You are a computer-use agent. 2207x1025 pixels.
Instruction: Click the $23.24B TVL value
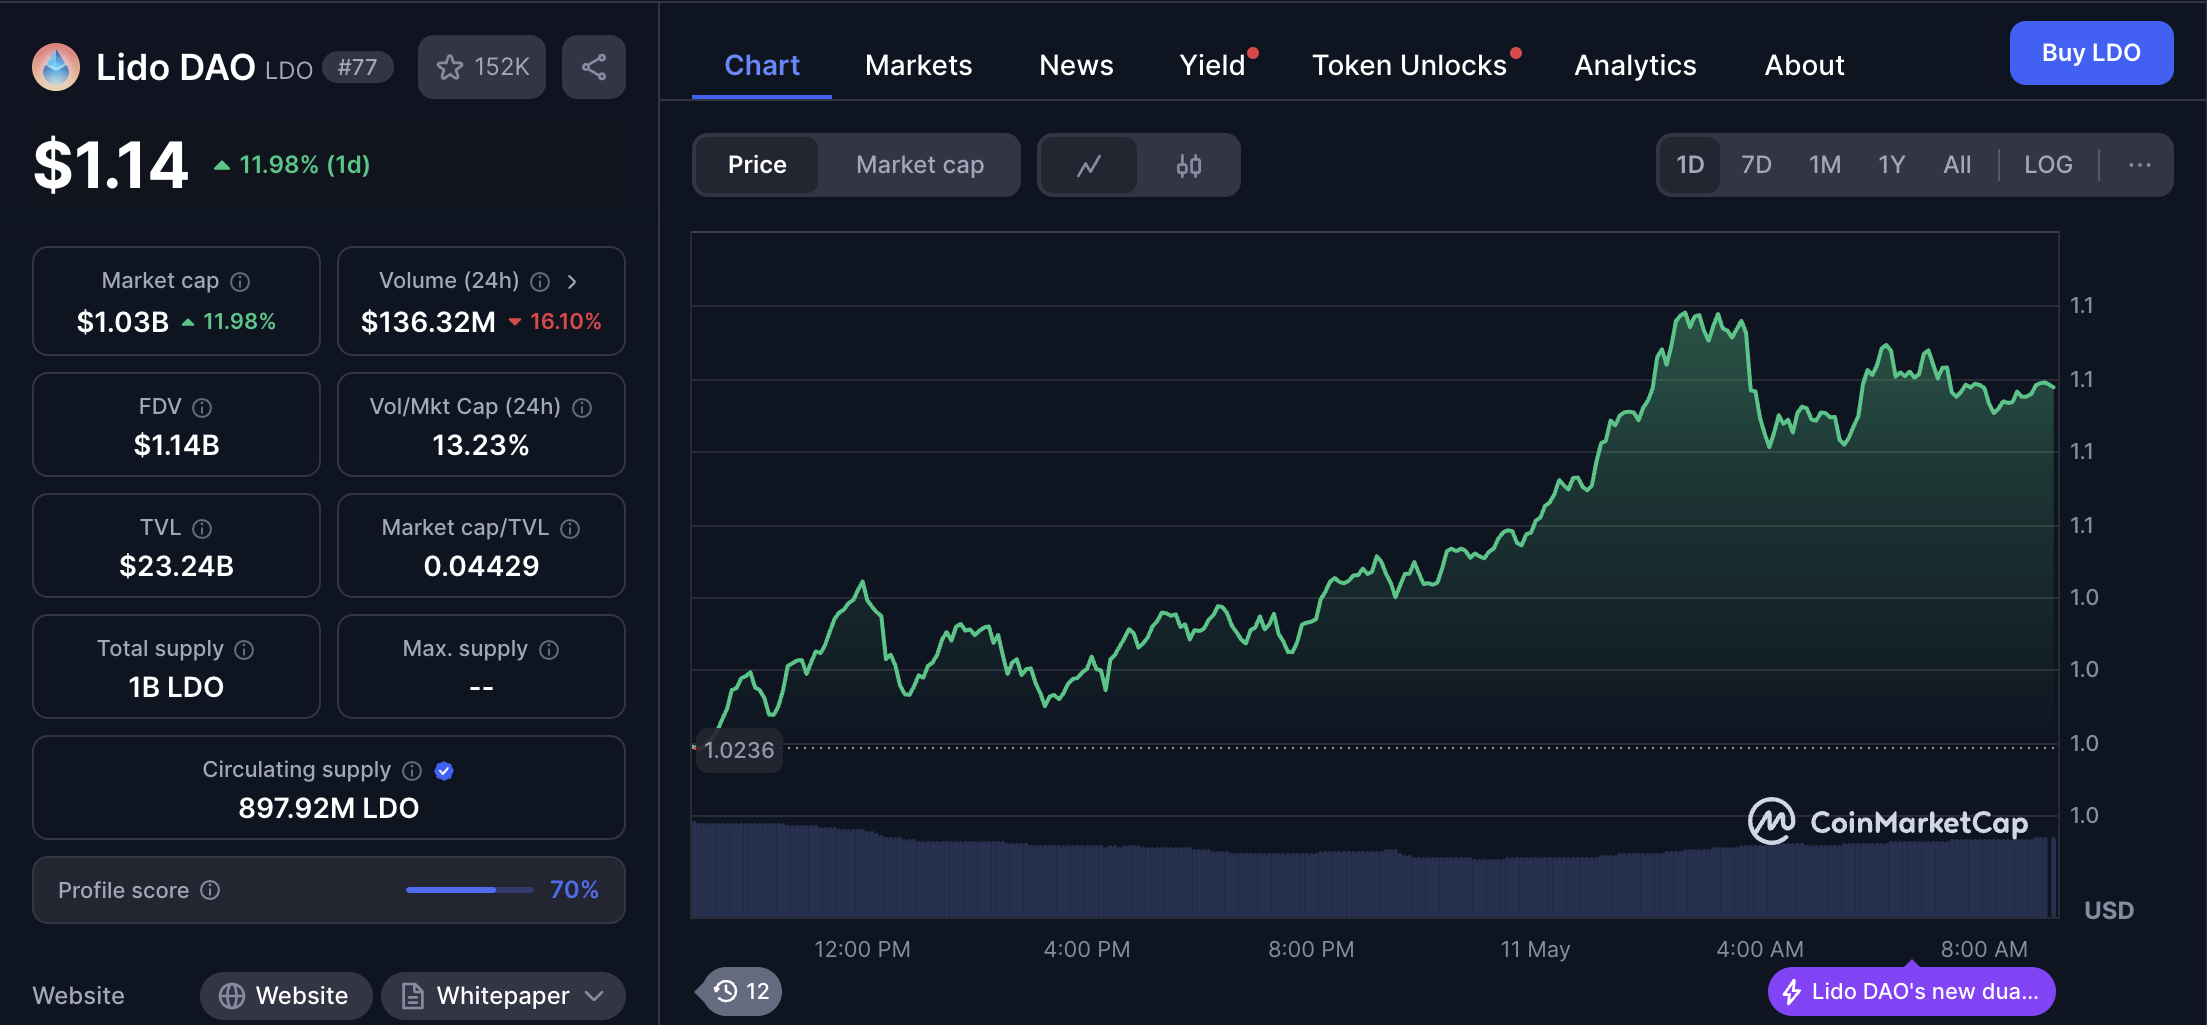[x=176, y=566]
